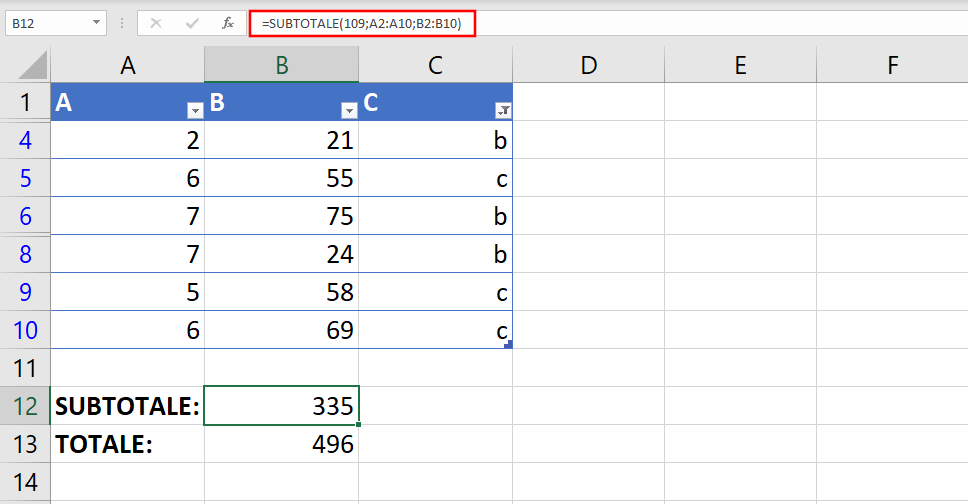Click cell A9 with value 5

click(x=128, y=292)
